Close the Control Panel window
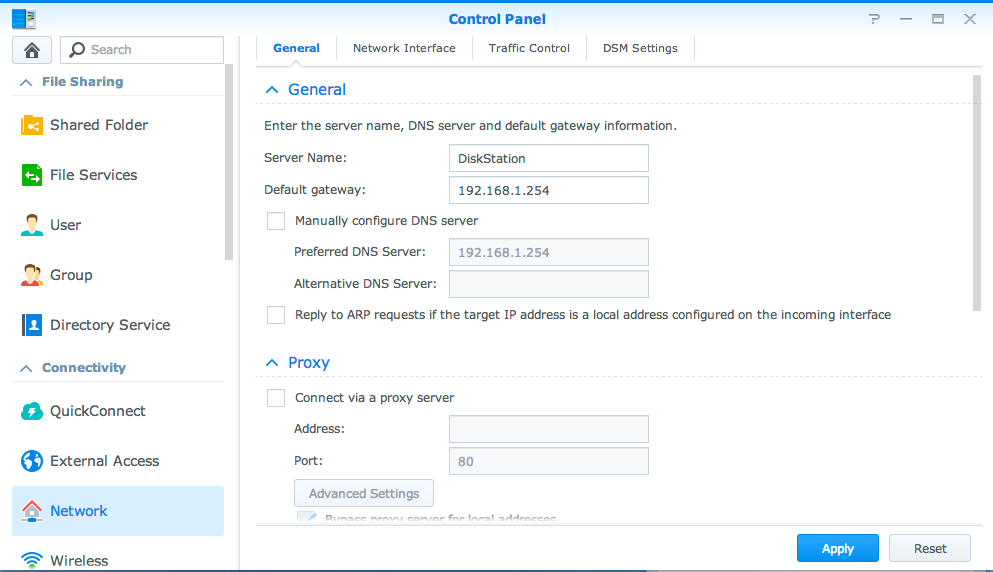The image size is (993, 572). click(970, 19)
